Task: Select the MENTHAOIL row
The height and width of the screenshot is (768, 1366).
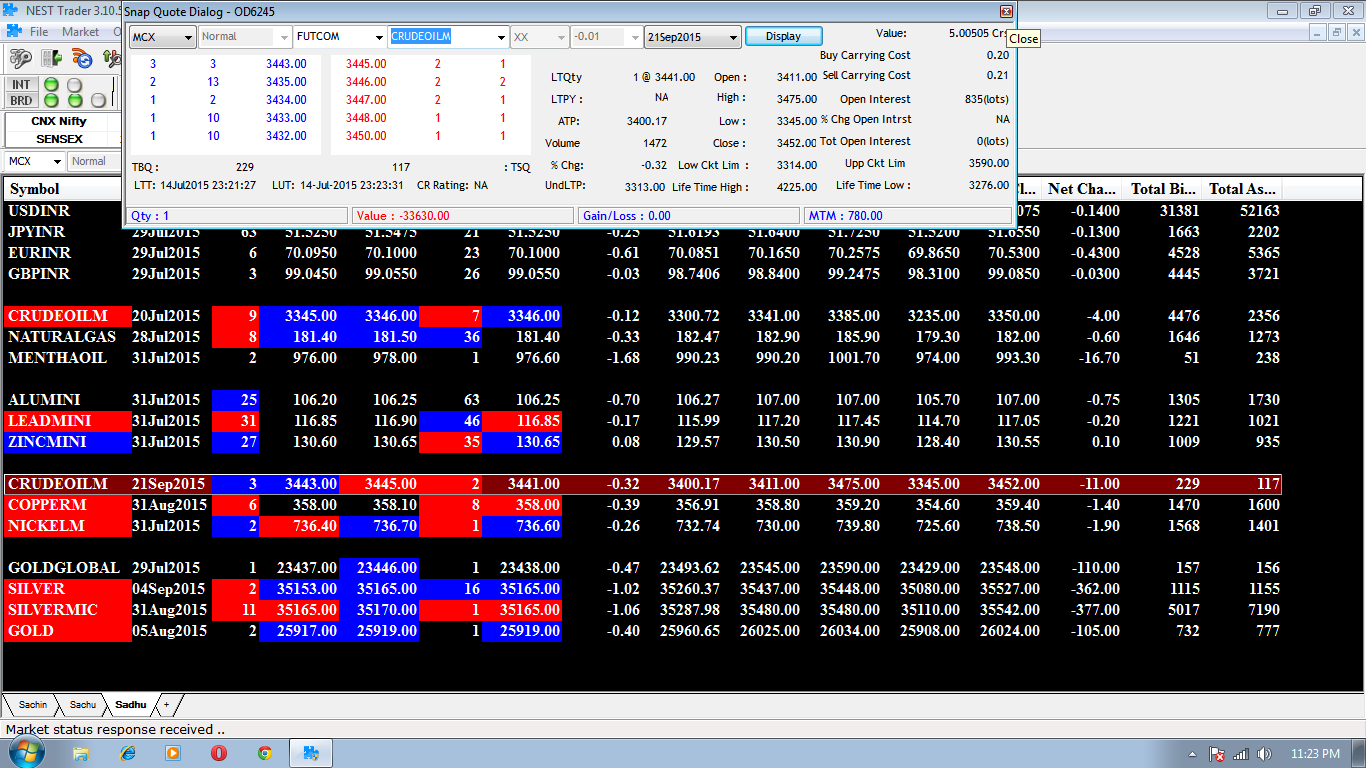Action: (642, 358)
